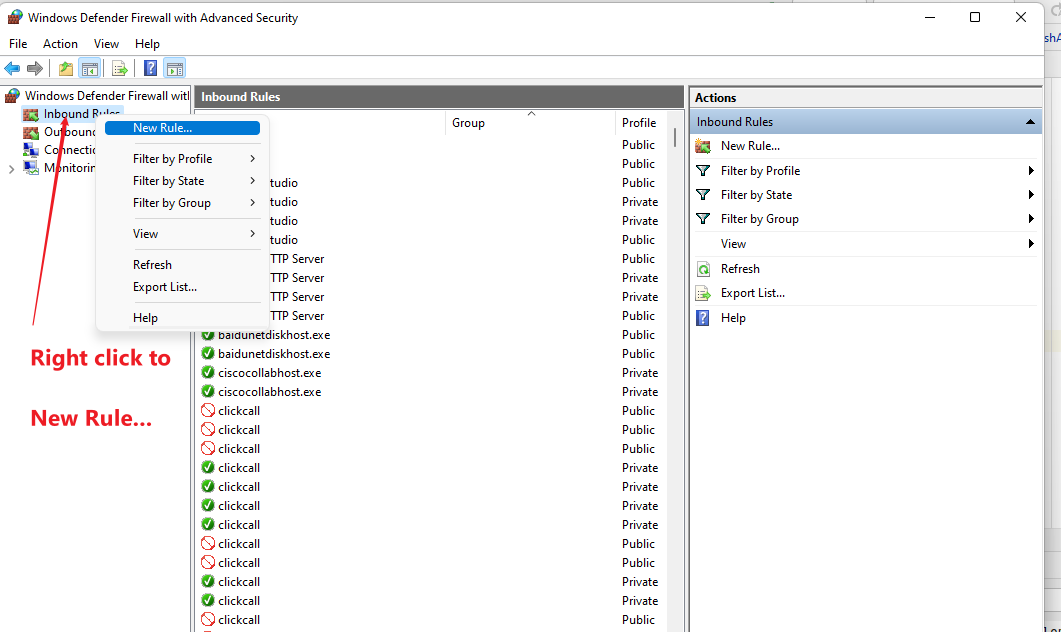Choose New Rule... in the context menu
Screen dimensions: 1061x632
(x=182, y=128)
